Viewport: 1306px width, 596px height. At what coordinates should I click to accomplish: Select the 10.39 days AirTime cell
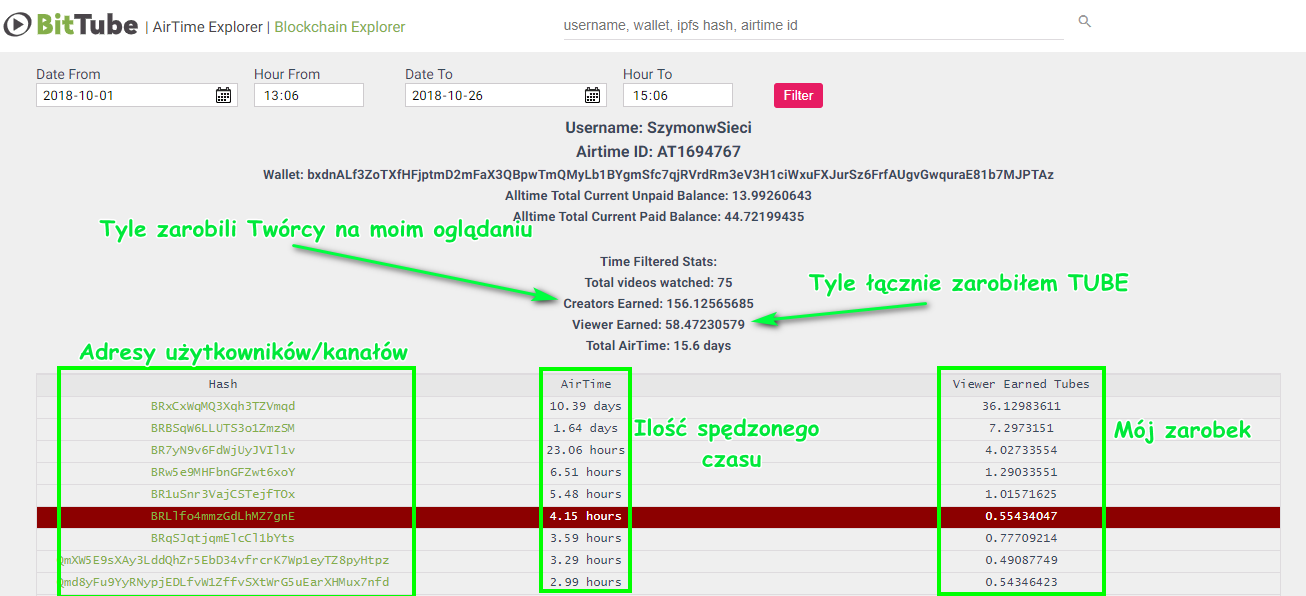(585, 406)
